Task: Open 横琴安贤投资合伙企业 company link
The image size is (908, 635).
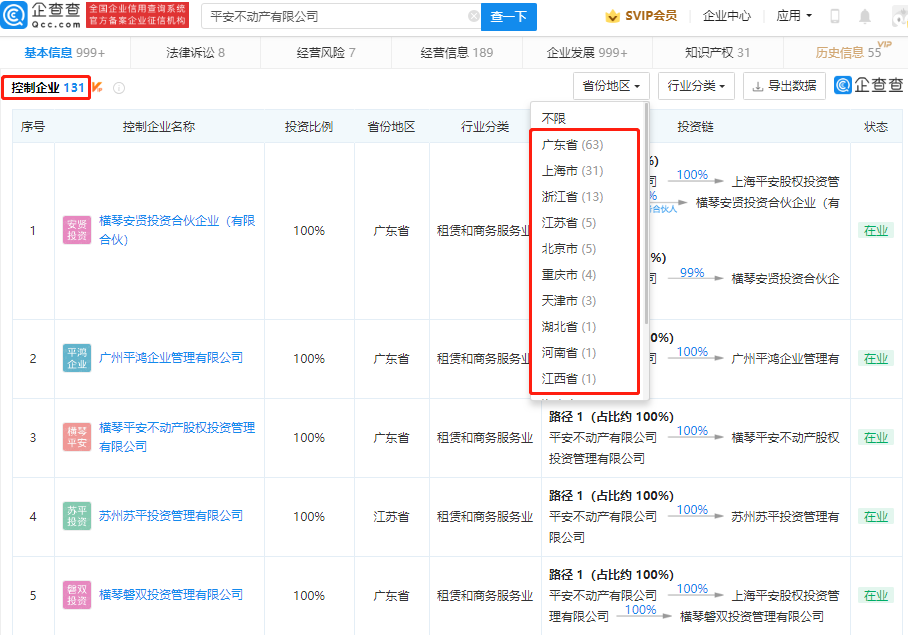Action: coord(177,230)
